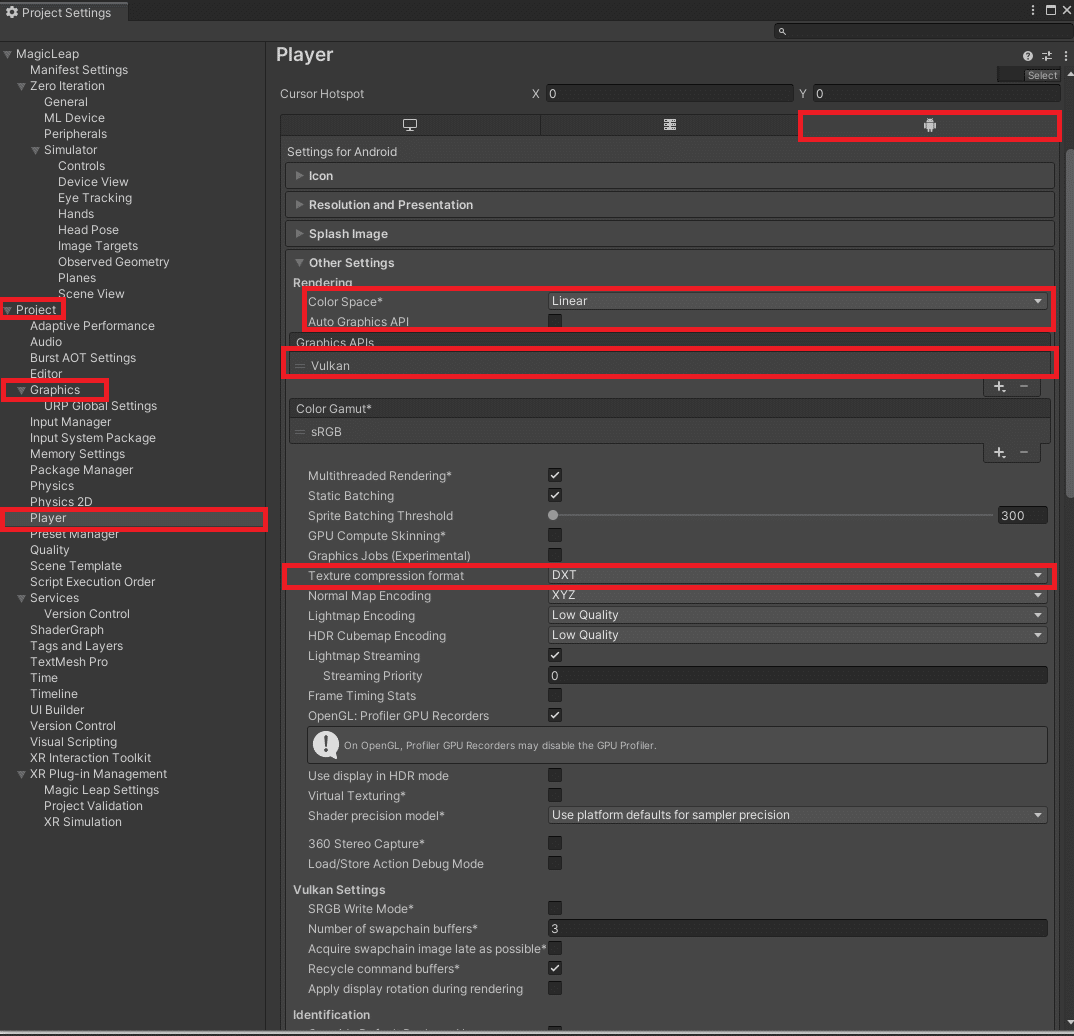Image resolution: width=1074 pixels, height=1036 pixels.
Task: Open Player settings help documentation icon
Action: 1028,56
